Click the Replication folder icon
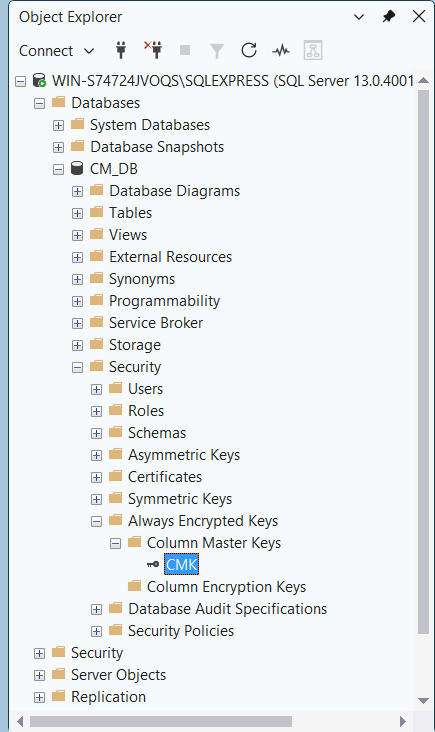The width and height of the screenshot is (435, 732). (58, 696)
